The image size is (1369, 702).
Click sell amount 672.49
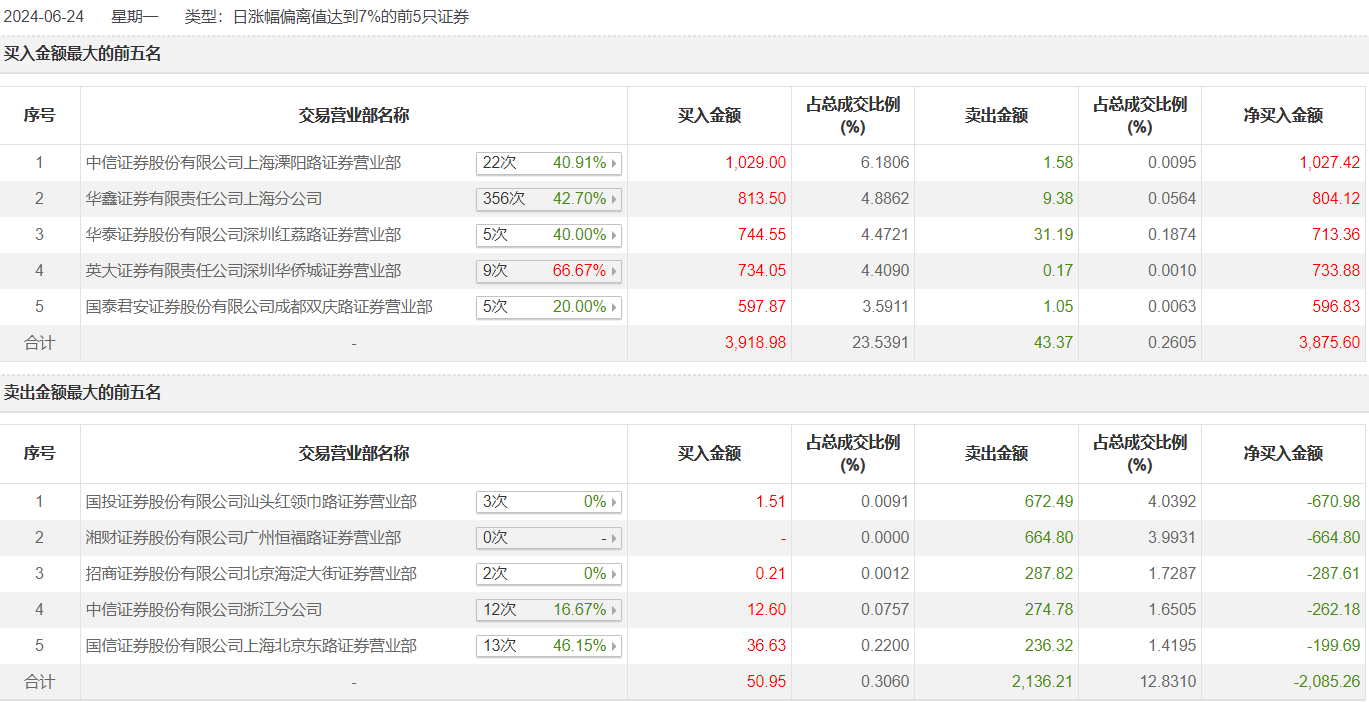(1049, 502)
